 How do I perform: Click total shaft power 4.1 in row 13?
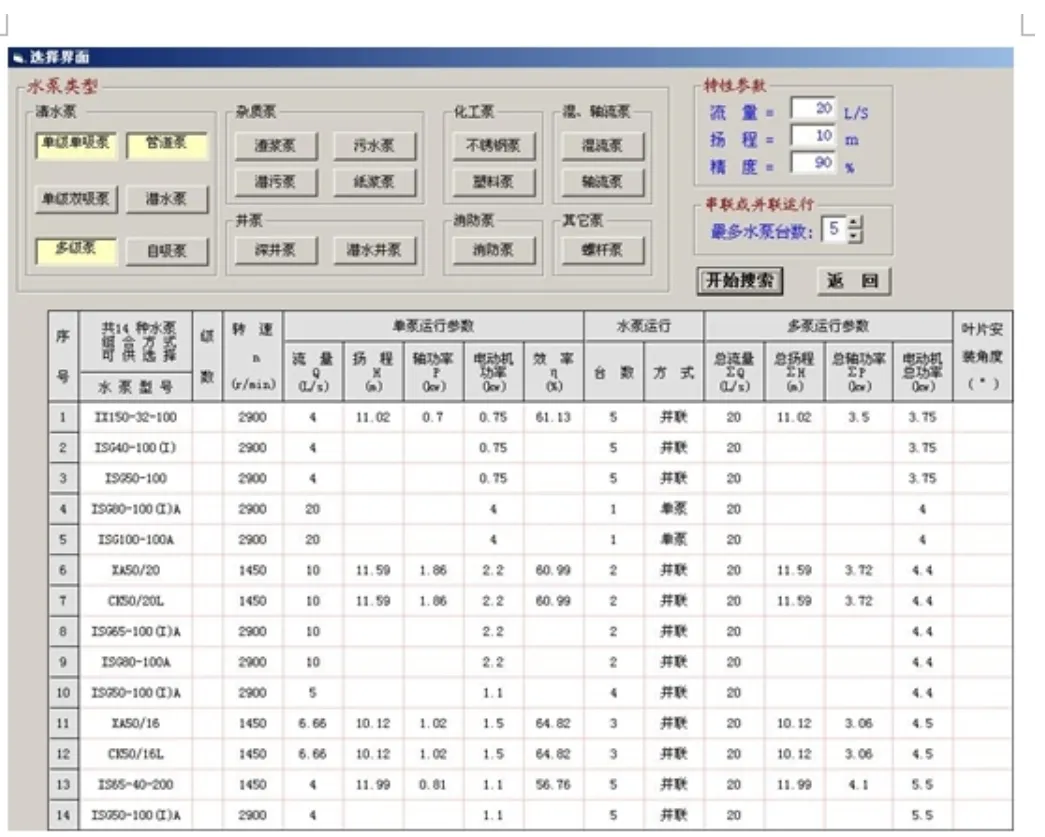click(x=858, y=785)
